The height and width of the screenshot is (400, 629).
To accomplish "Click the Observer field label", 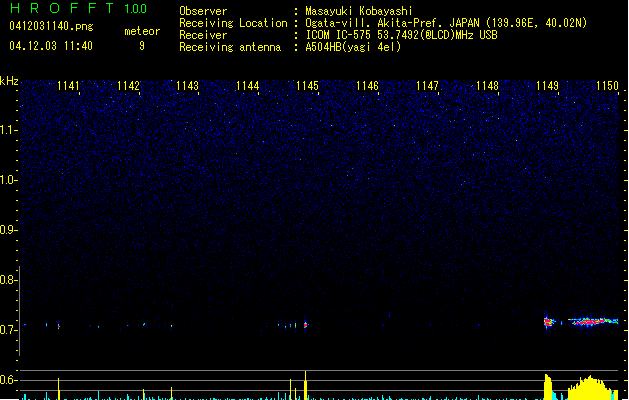I will point(203,11).
